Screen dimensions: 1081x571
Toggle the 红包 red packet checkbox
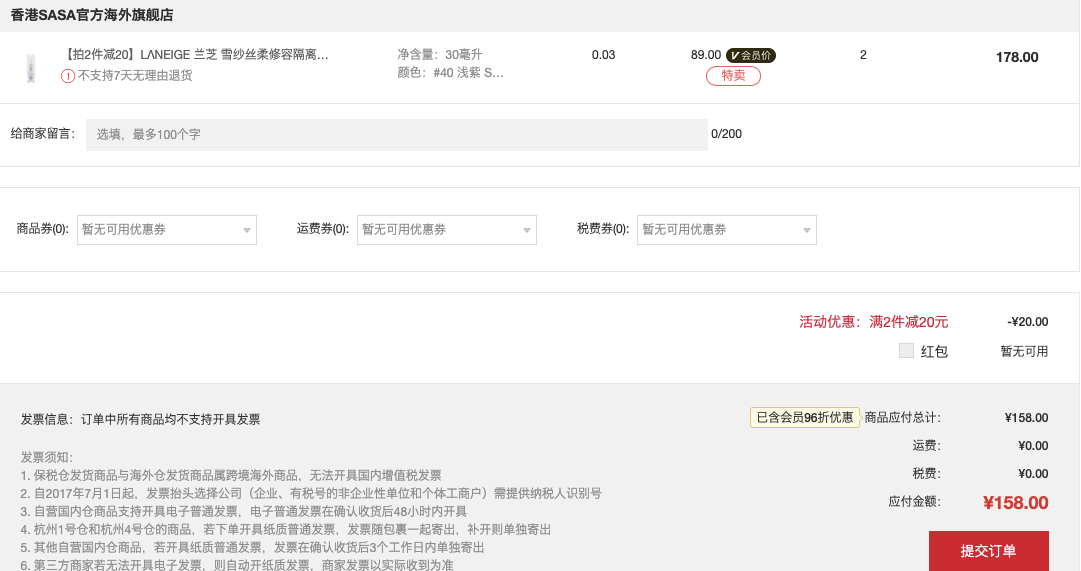tap(906, 350)
